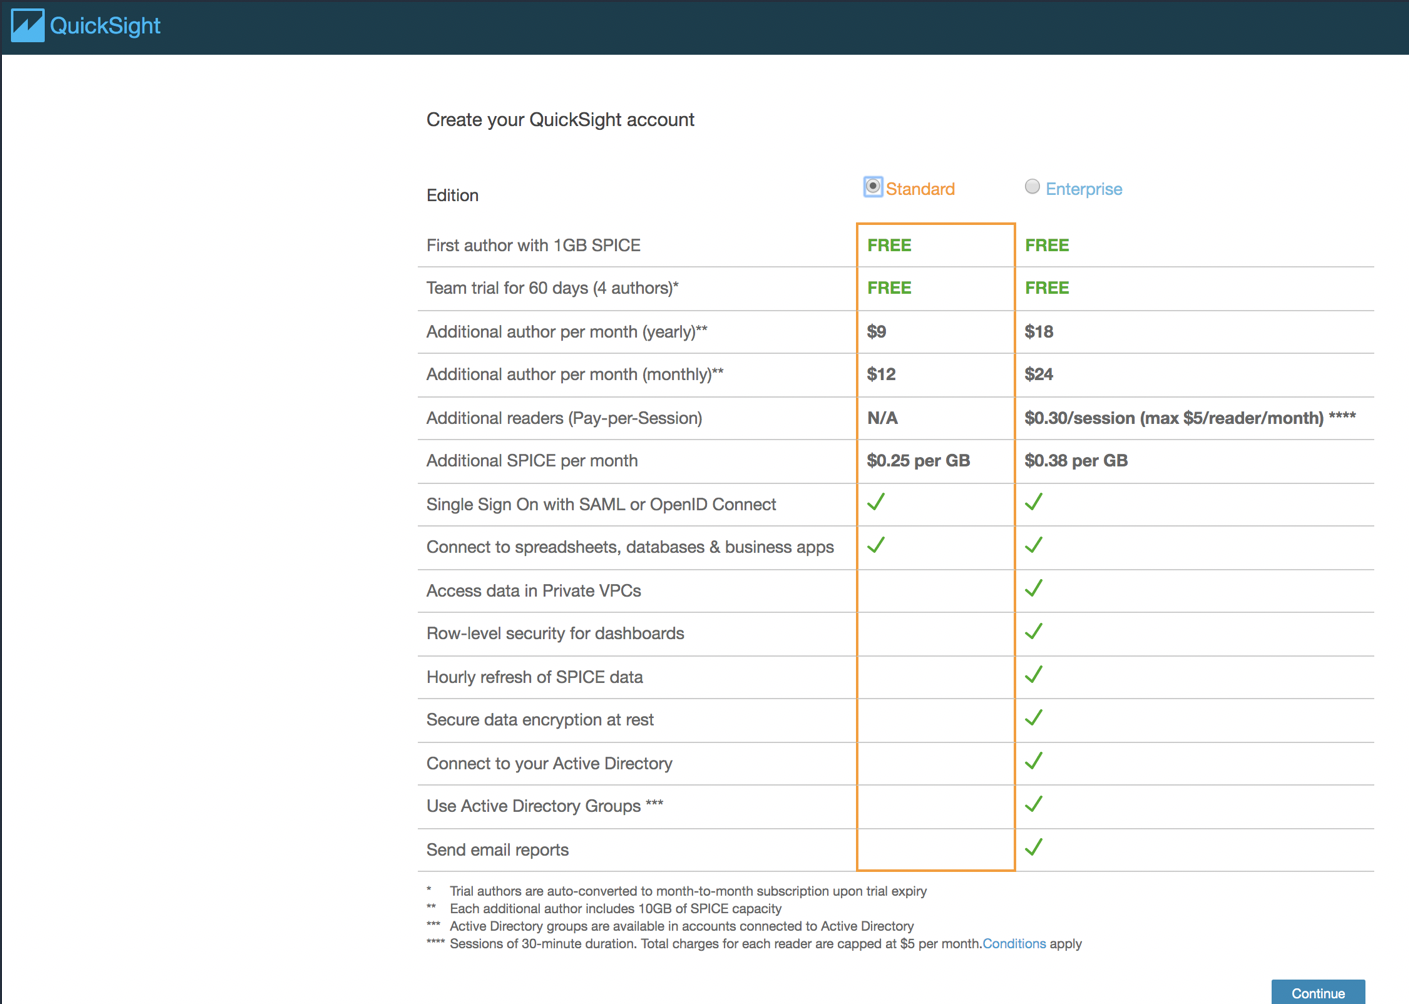1409x1004 pixels.
Task: Click Enterprise checkmark for Connect to spreadsheets
Action: (x=1034, y=545)
